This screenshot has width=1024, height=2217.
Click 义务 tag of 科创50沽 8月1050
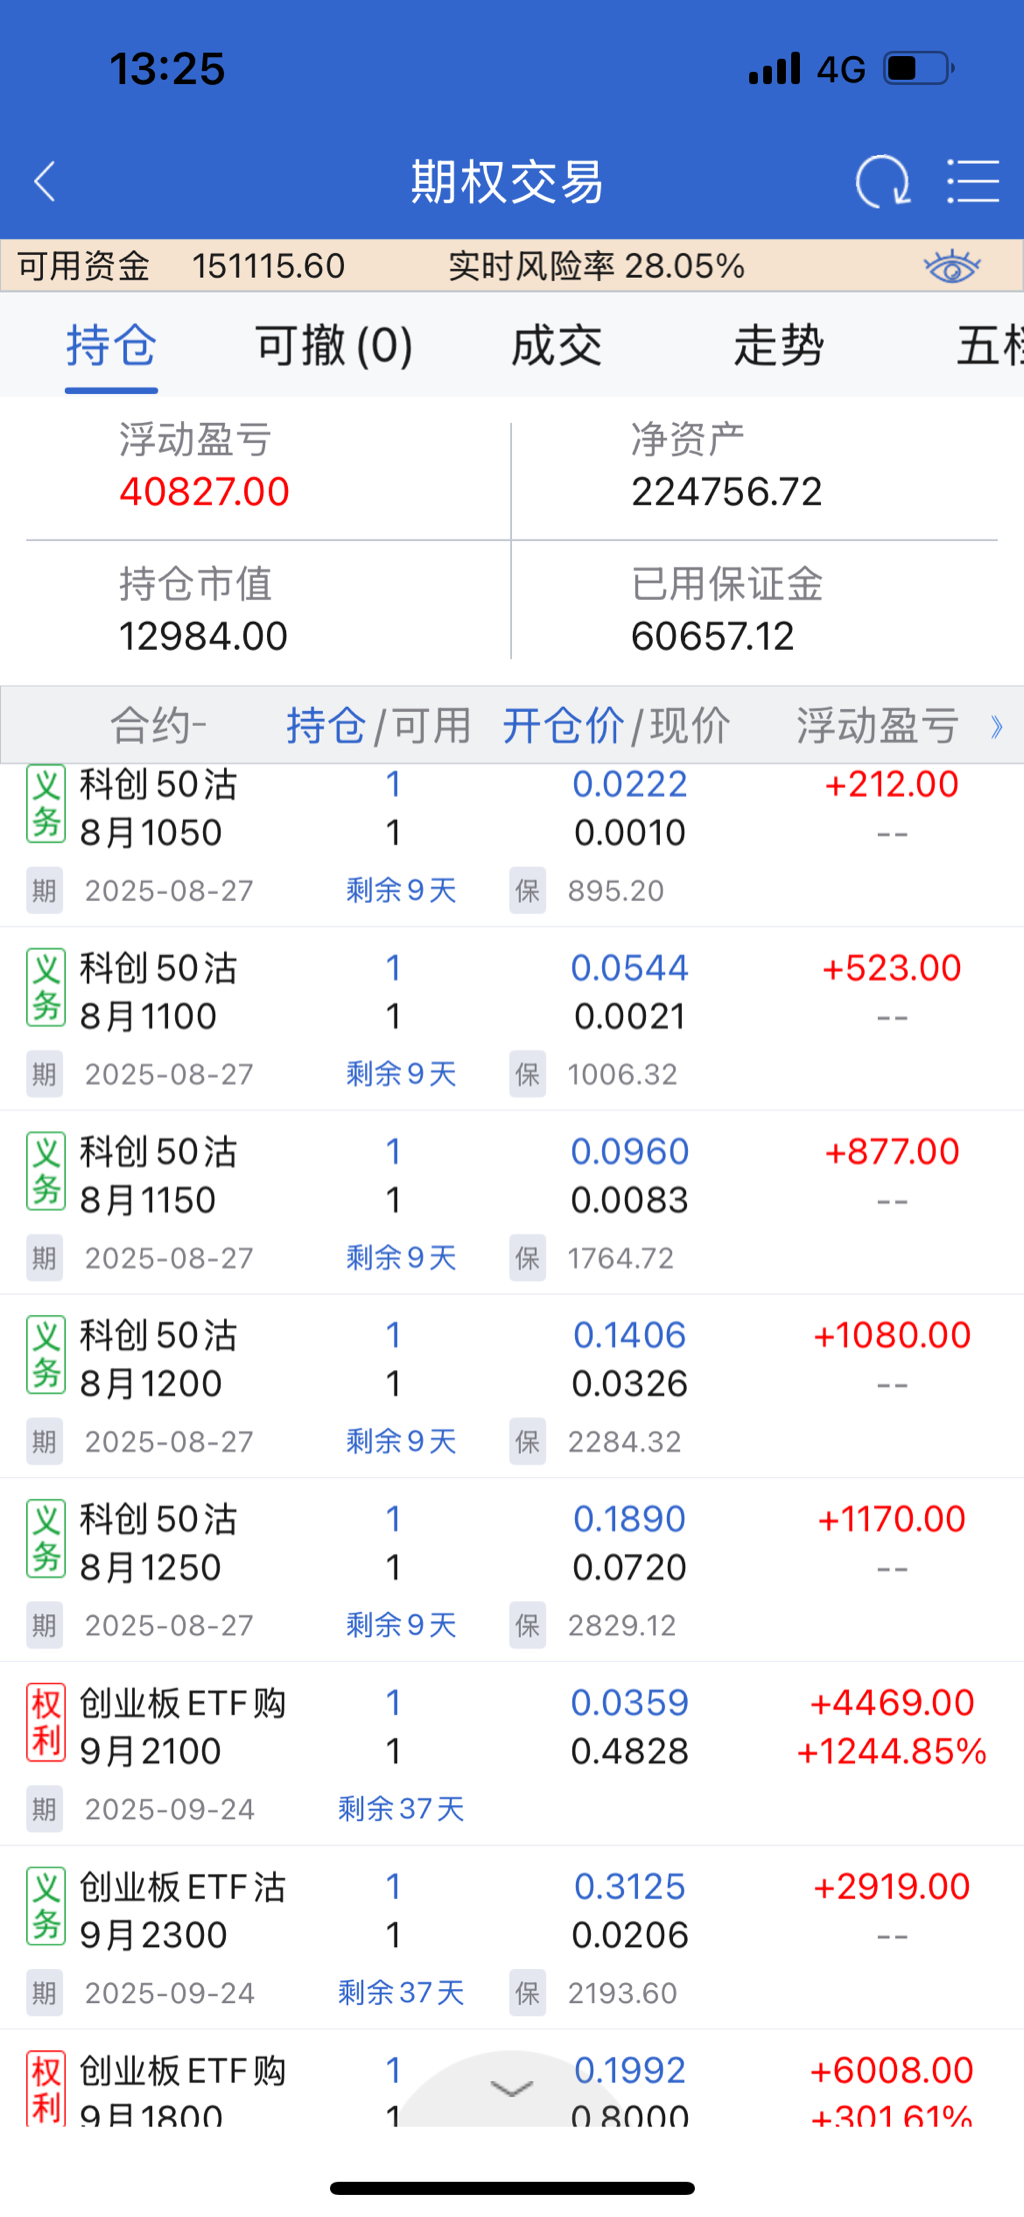click(x=46, y=804)
